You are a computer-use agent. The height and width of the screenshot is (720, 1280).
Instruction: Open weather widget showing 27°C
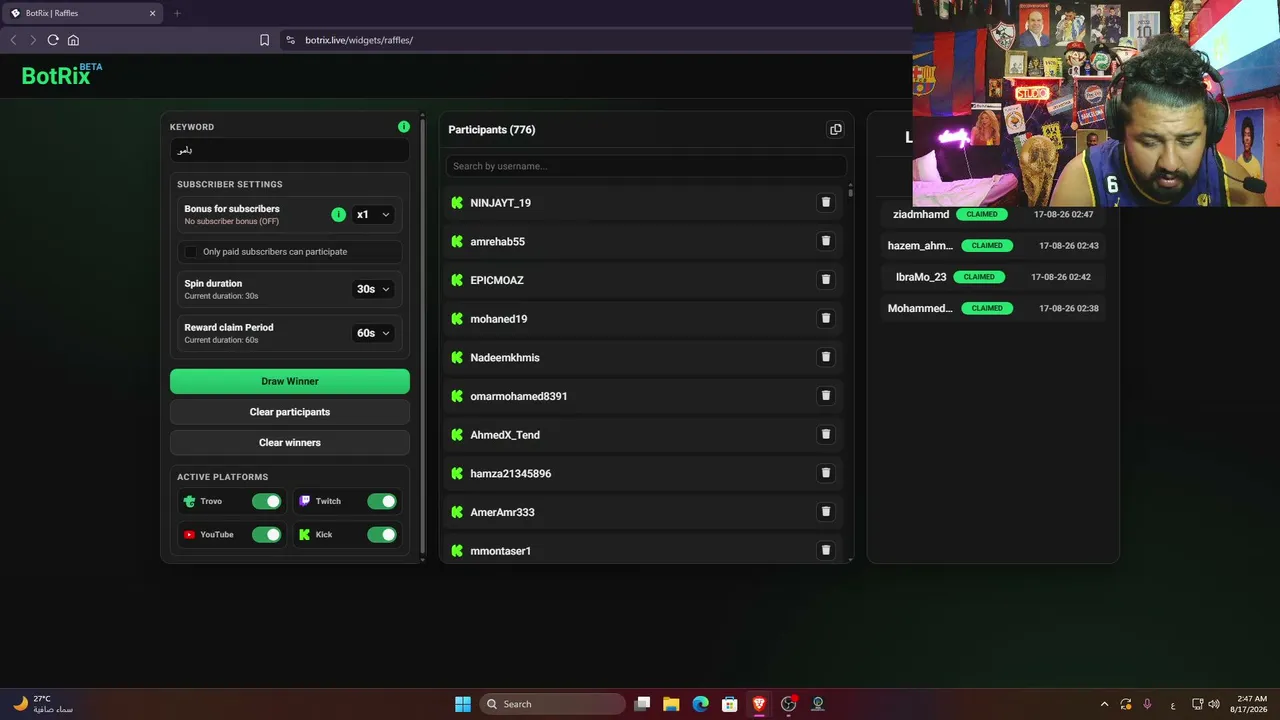(x=44, y=704)
